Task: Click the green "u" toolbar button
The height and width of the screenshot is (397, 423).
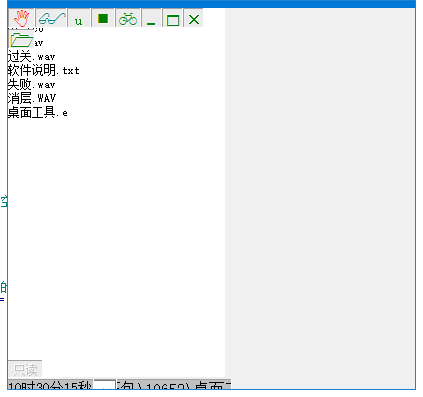Action: point(79,18)
